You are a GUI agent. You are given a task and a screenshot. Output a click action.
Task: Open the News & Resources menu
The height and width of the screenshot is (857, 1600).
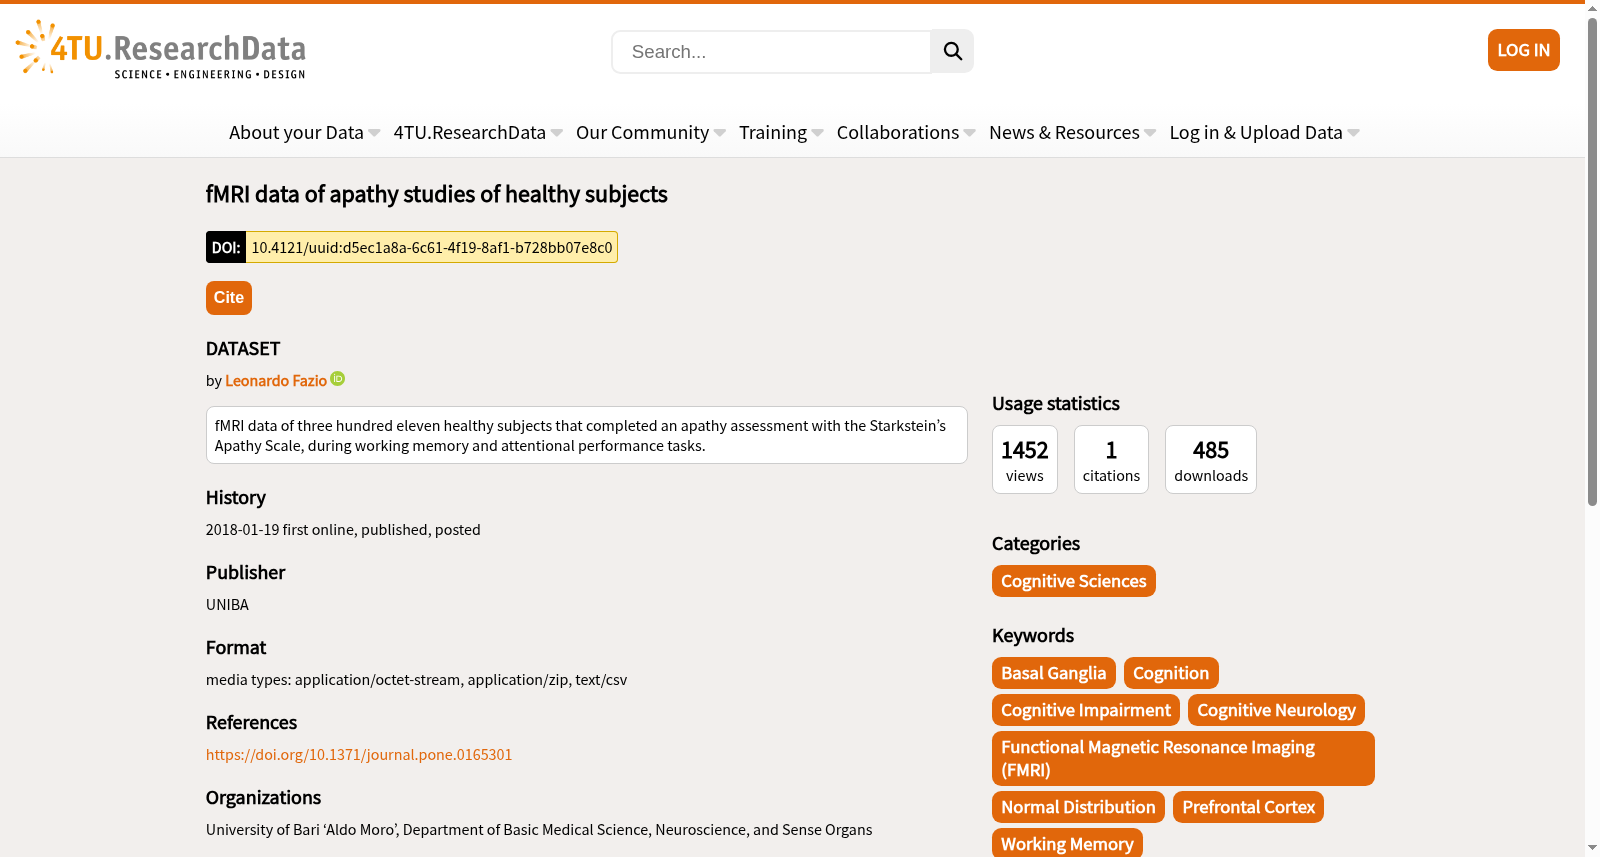1072,133
